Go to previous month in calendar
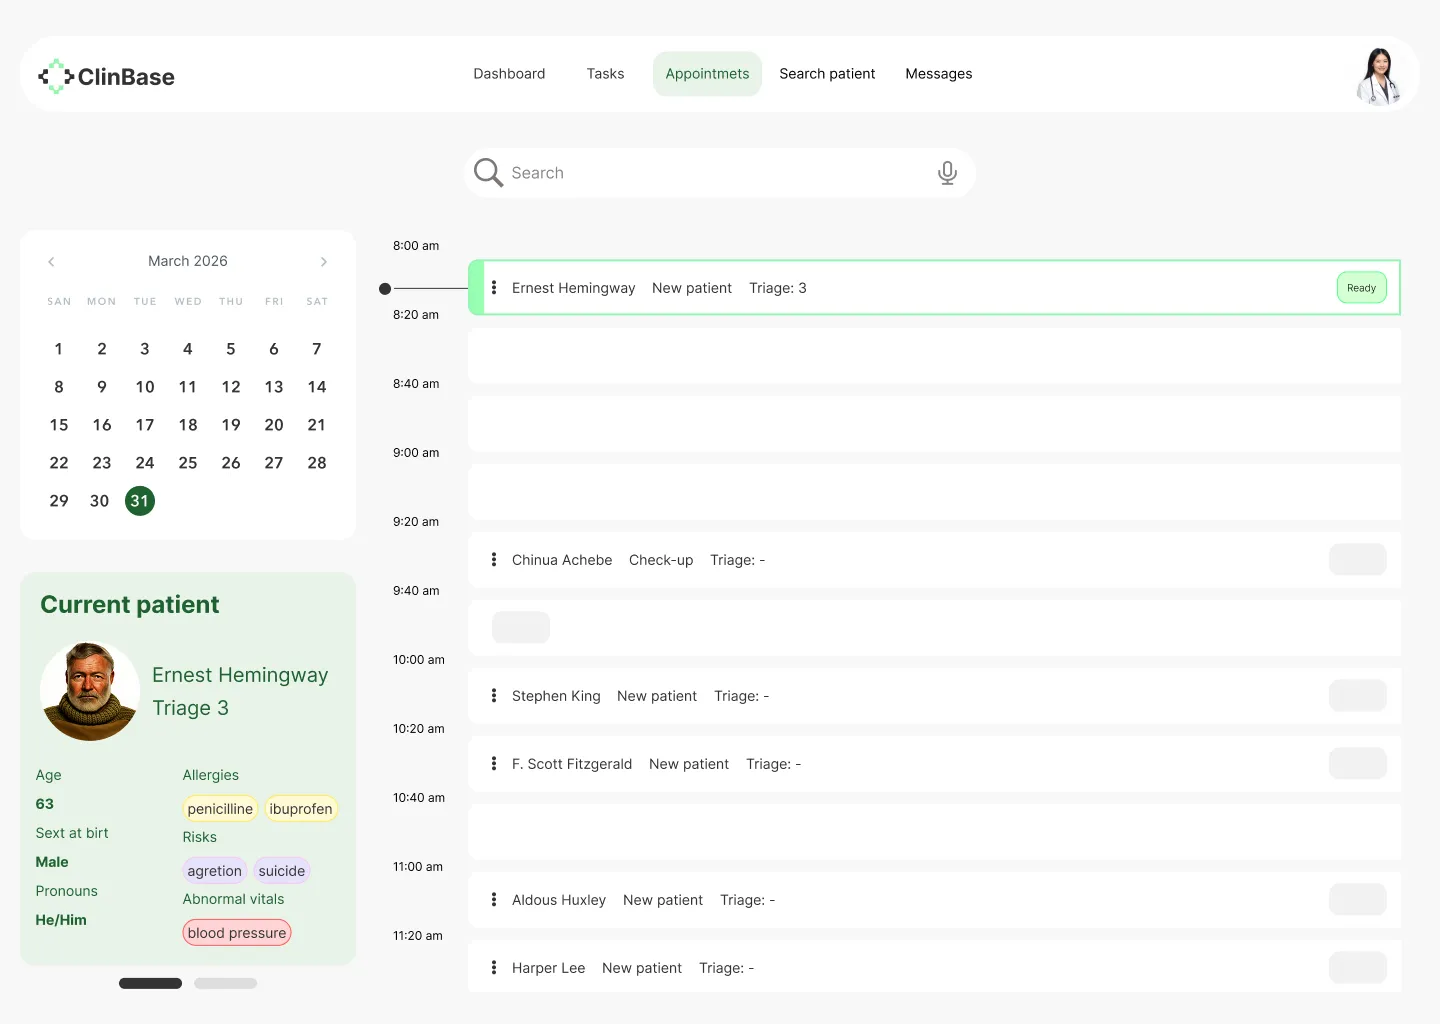 [51, 262]
